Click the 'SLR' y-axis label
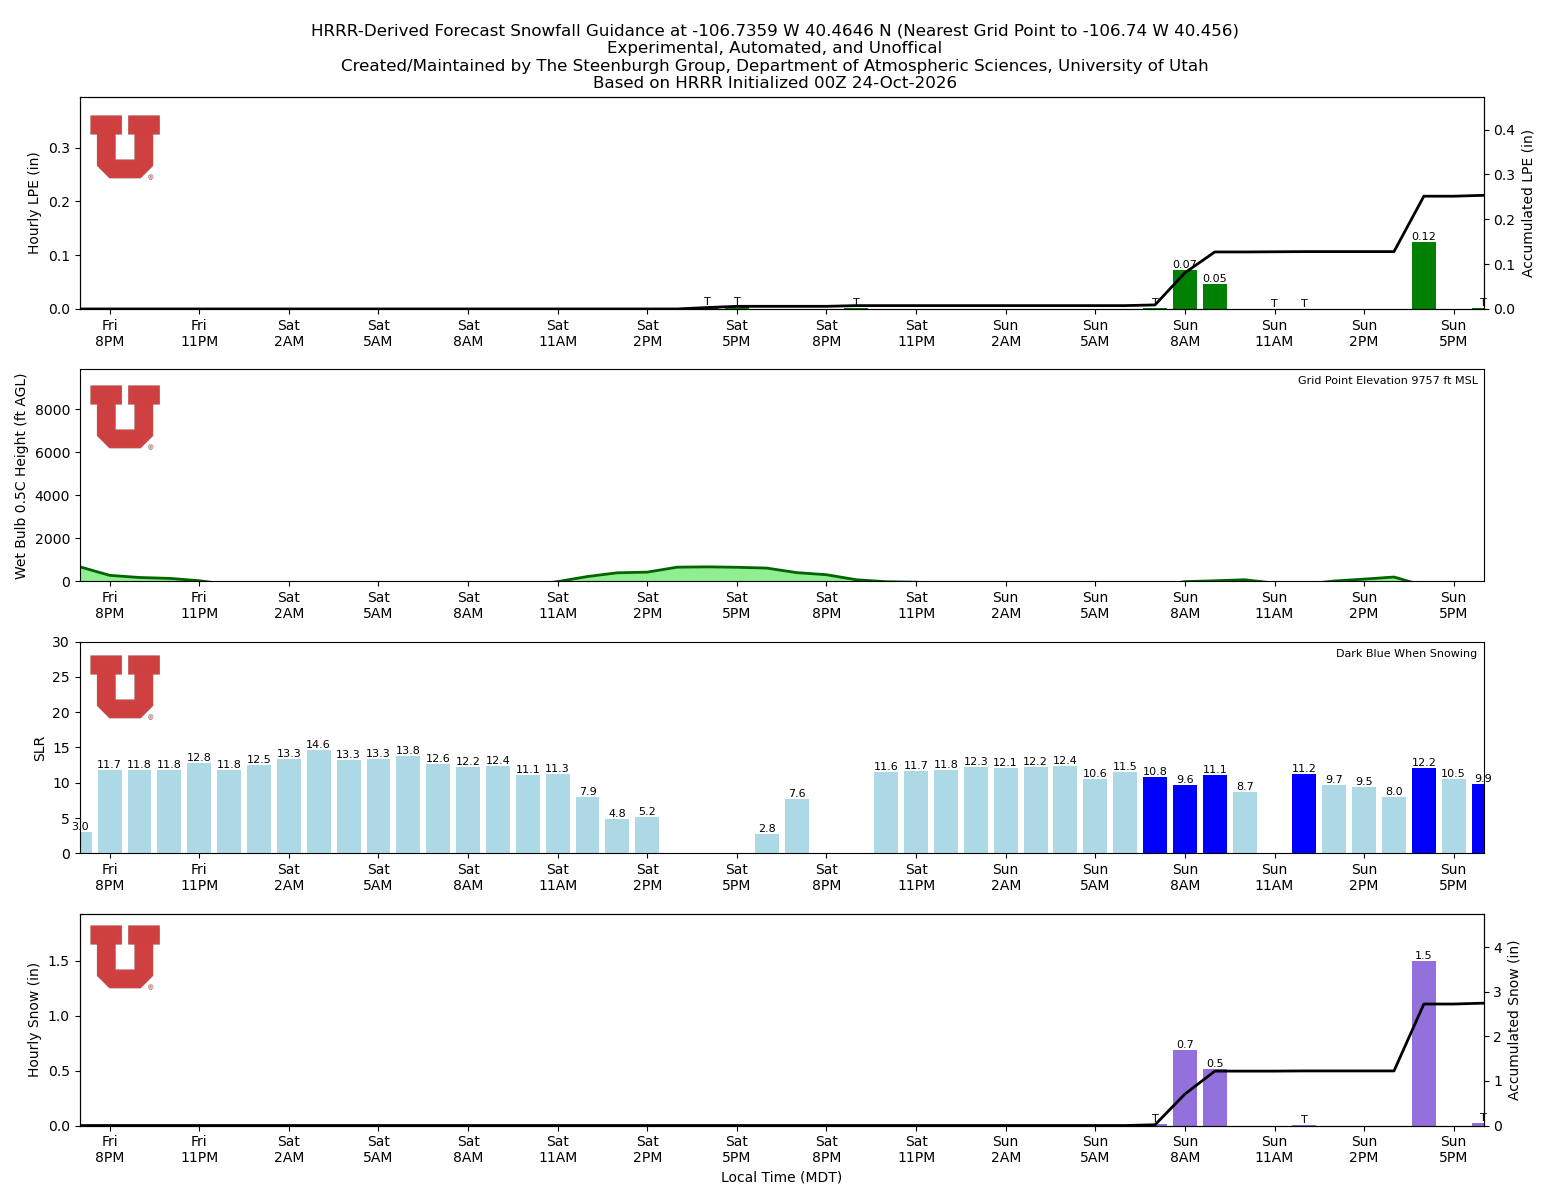The height and width of the screenshot is (1200, 1550). [x=40, y=748]
